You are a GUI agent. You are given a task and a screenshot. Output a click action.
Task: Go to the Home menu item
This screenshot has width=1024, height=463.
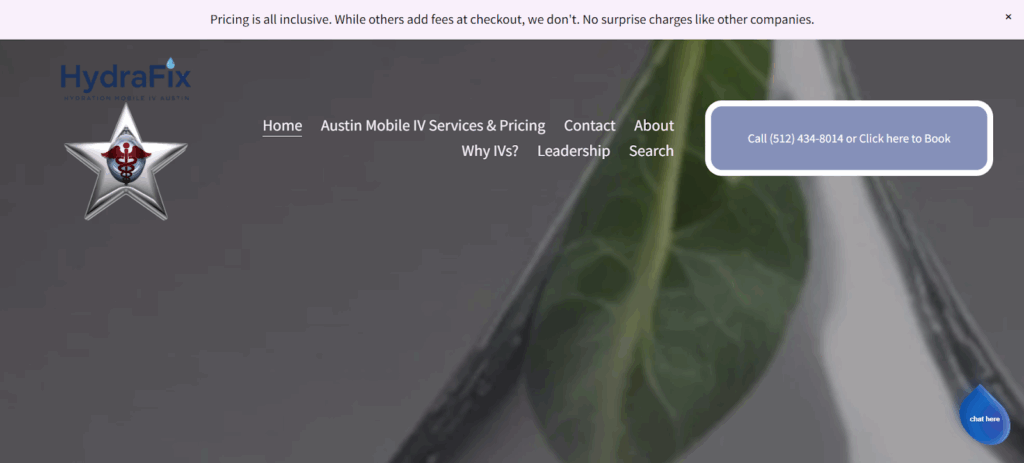pos(282,125)
